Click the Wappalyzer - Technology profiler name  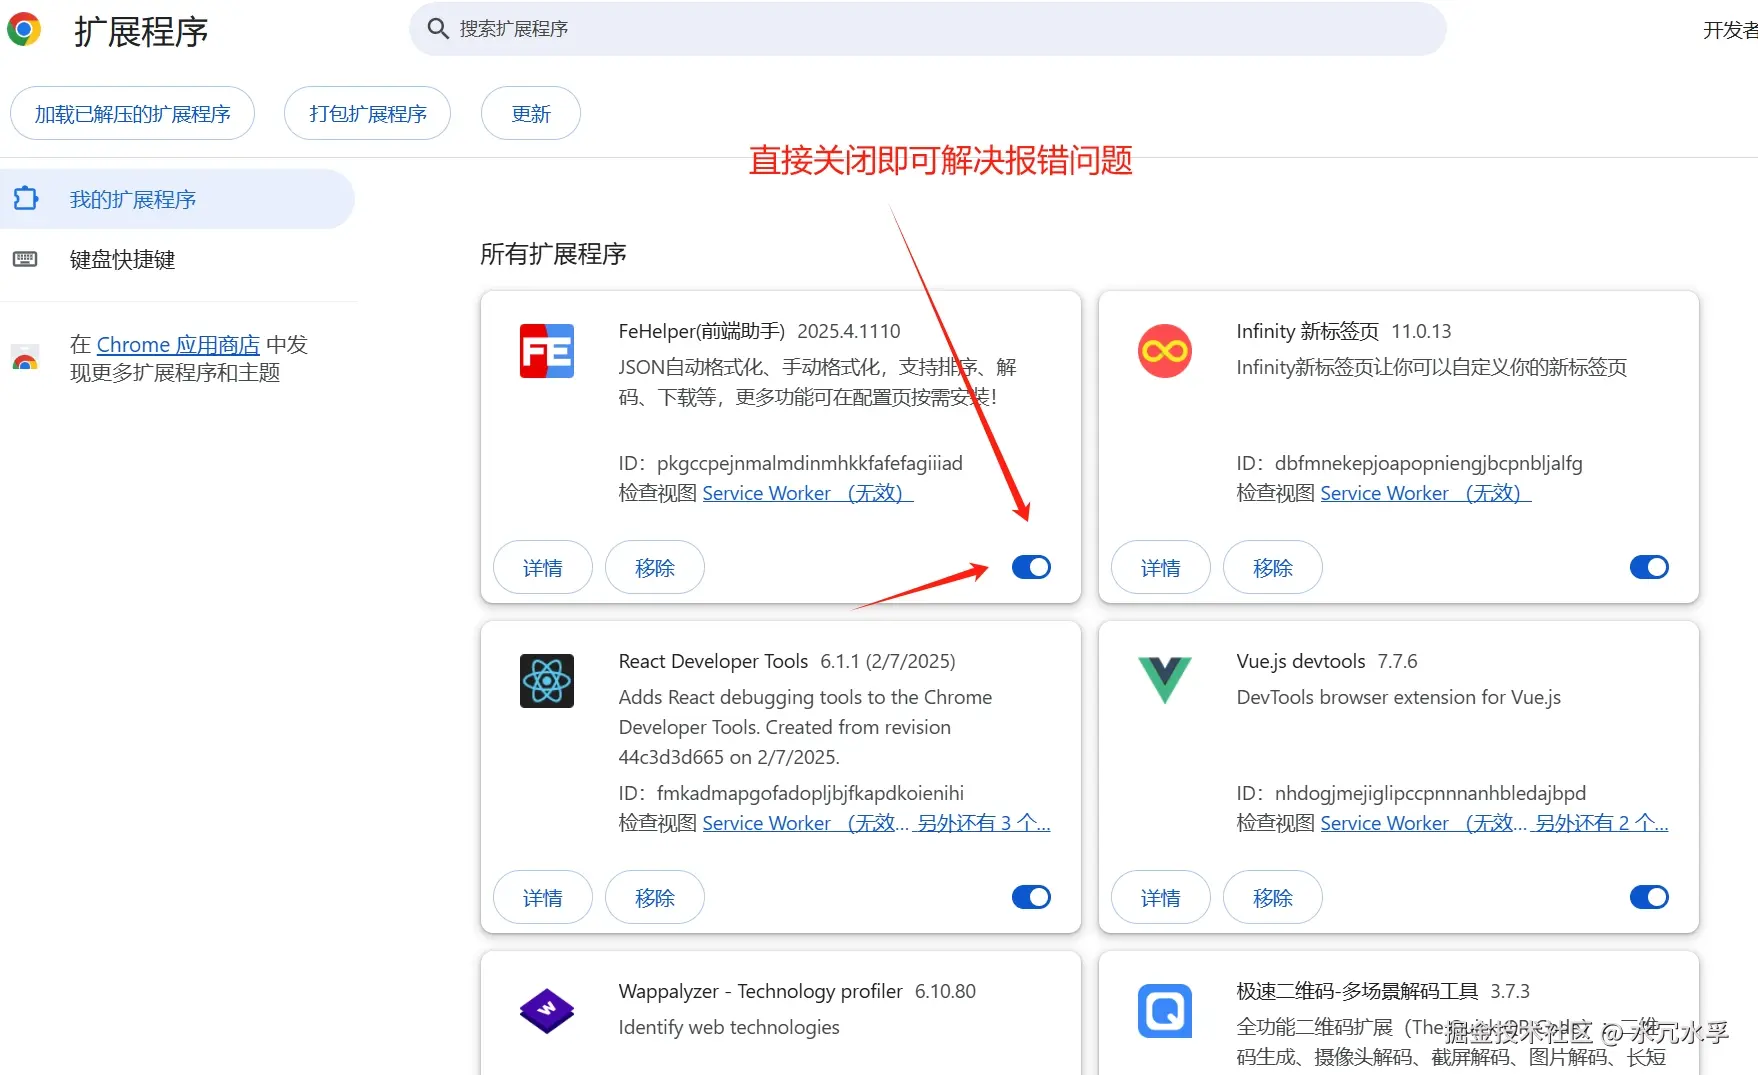click(x=760, y=991)
